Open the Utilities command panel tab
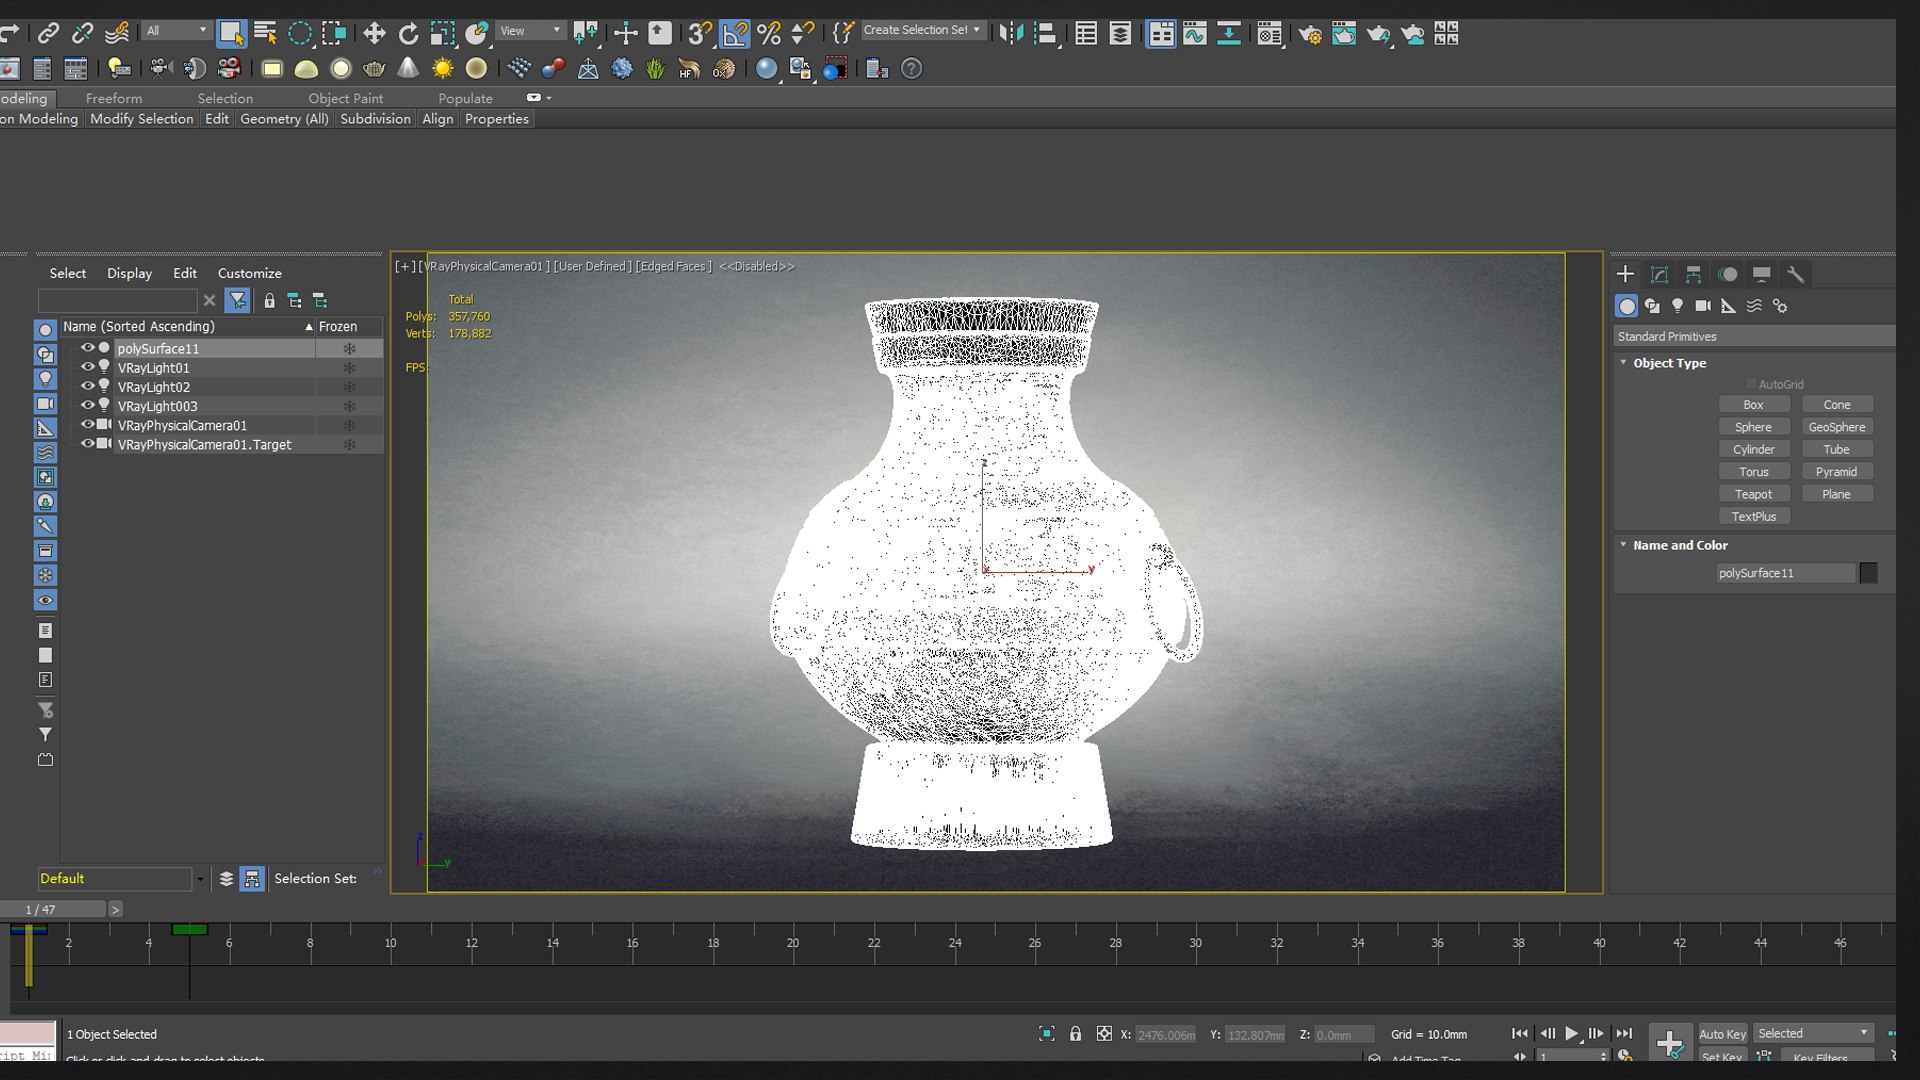The height and width of the screenshot is (1080, 1920). [x=1796, y=274]
